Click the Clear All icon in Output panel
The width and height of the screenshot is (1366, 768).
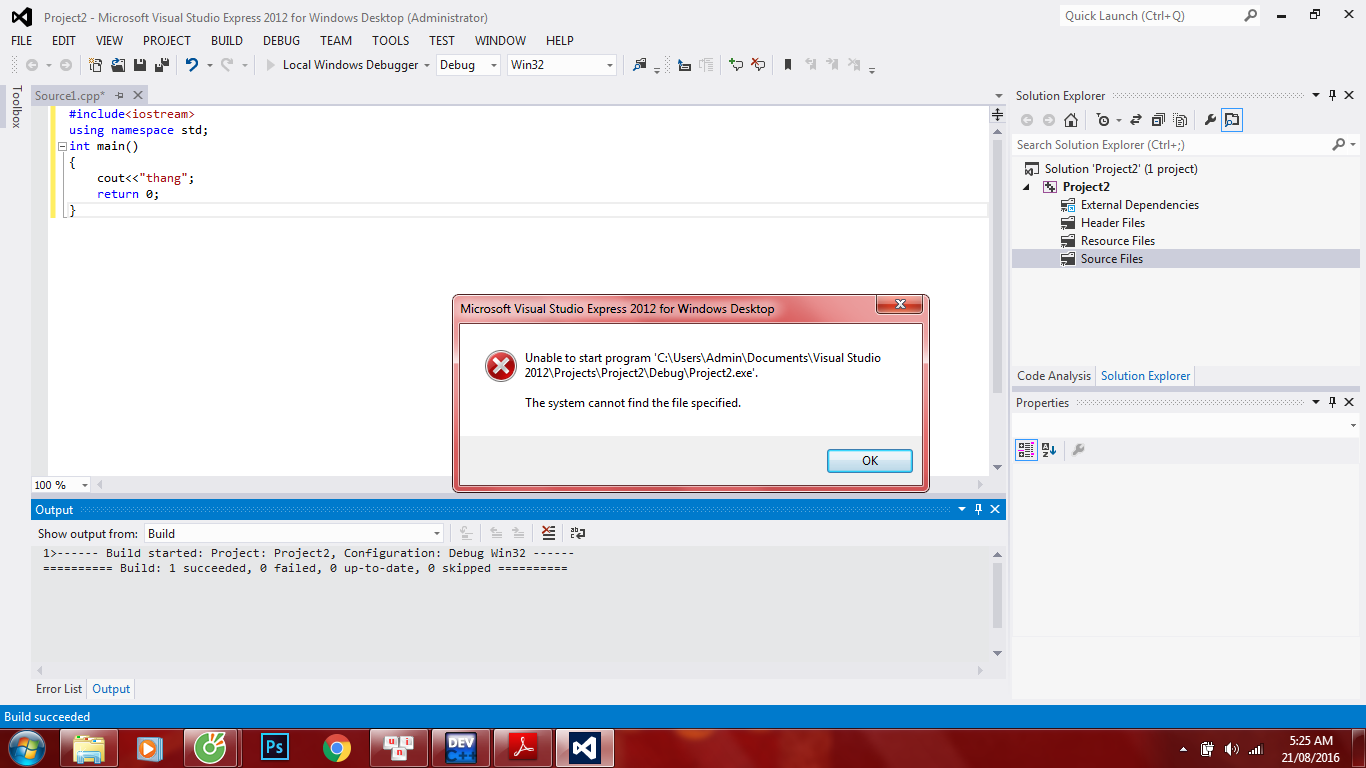[548, 533]
